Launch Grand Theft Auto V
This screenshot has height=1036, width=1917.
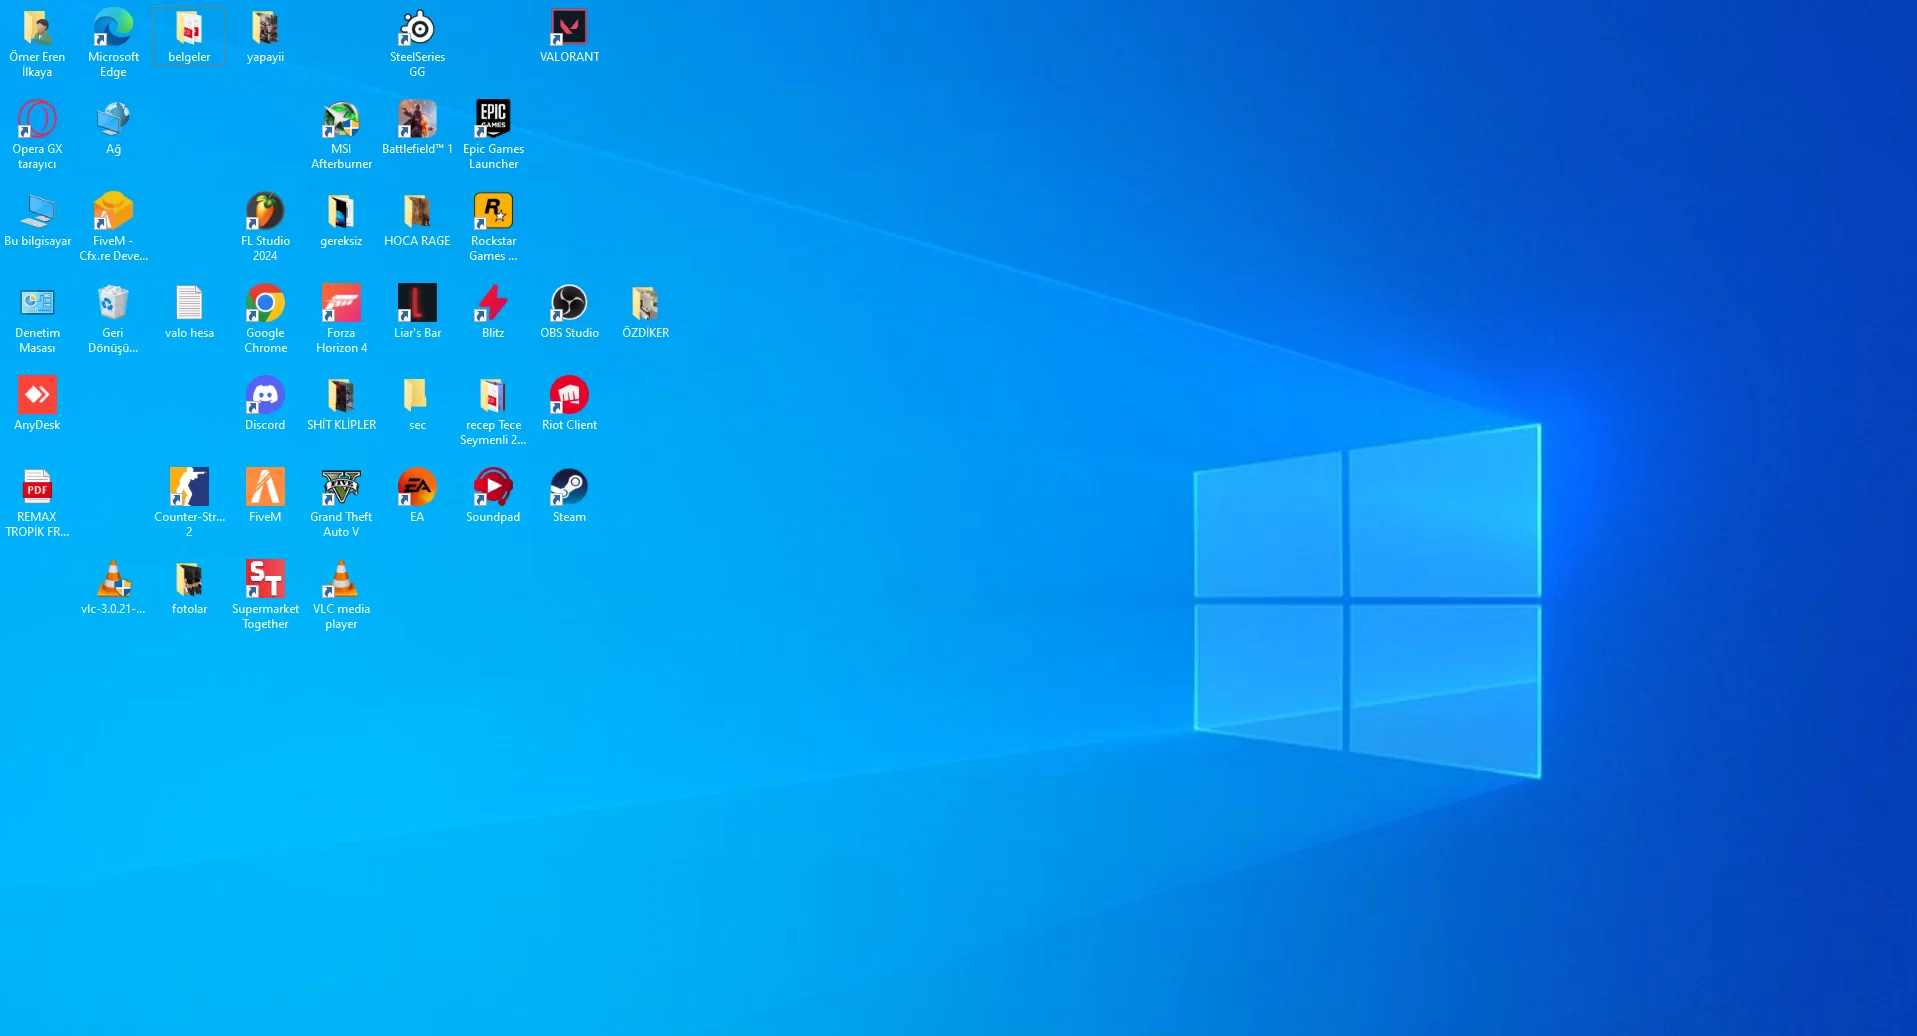pyautogui.click(x=341, y=487)
